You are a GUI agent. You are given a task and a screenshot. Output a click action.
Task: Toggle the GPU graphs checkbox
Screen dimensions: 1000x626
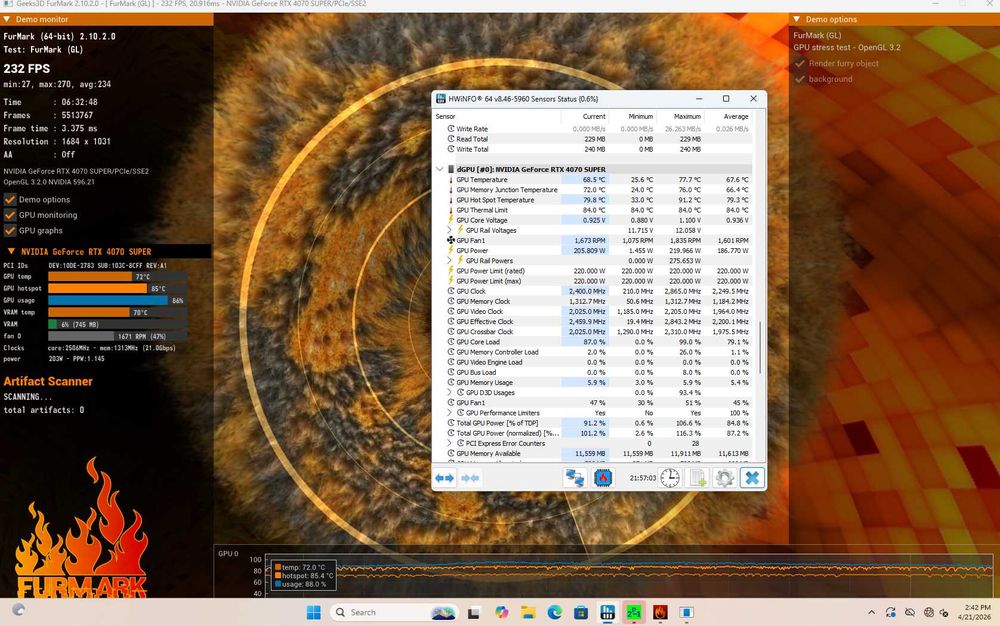pos(10,231)
